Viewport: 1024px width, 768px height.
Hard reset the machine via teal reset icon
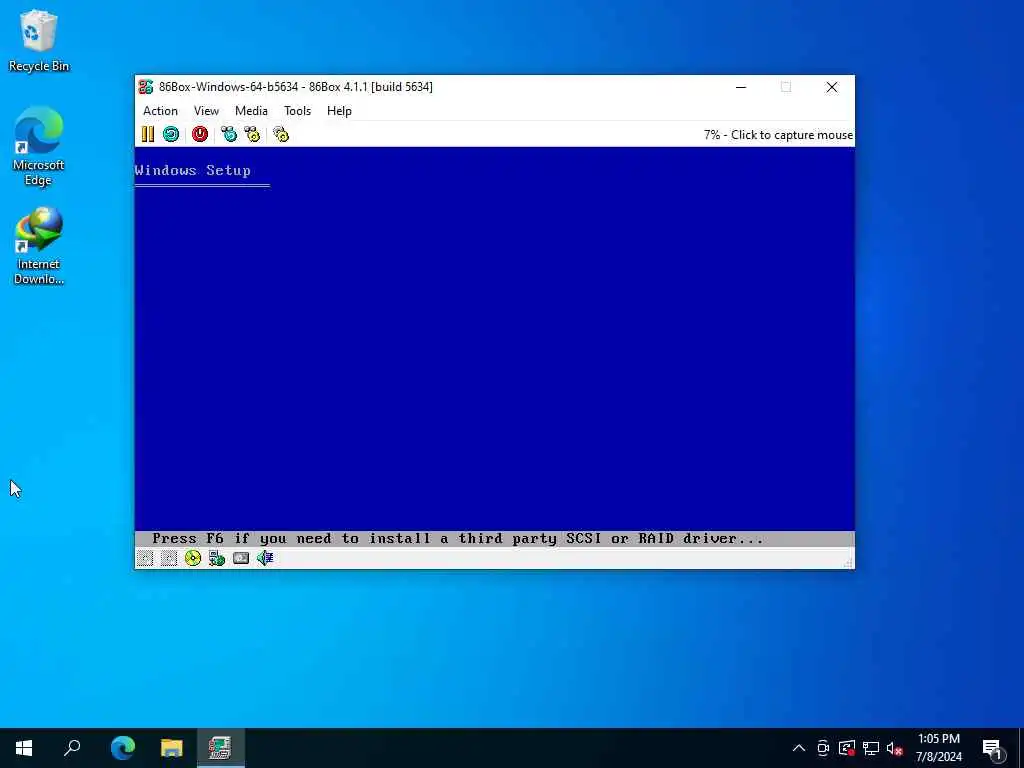(x=171, y=135)
